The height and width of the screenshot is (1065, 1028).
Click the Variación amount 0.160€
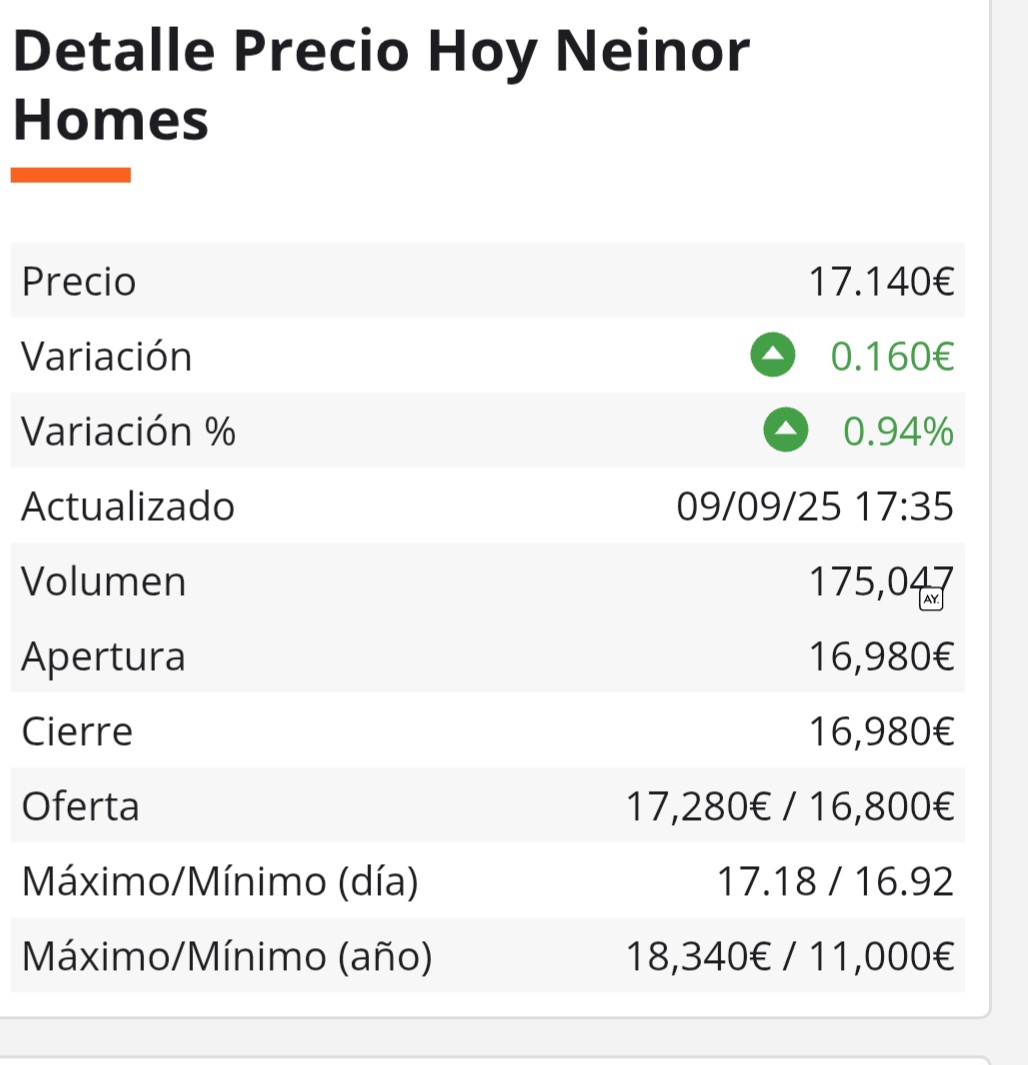click(892, 356)
